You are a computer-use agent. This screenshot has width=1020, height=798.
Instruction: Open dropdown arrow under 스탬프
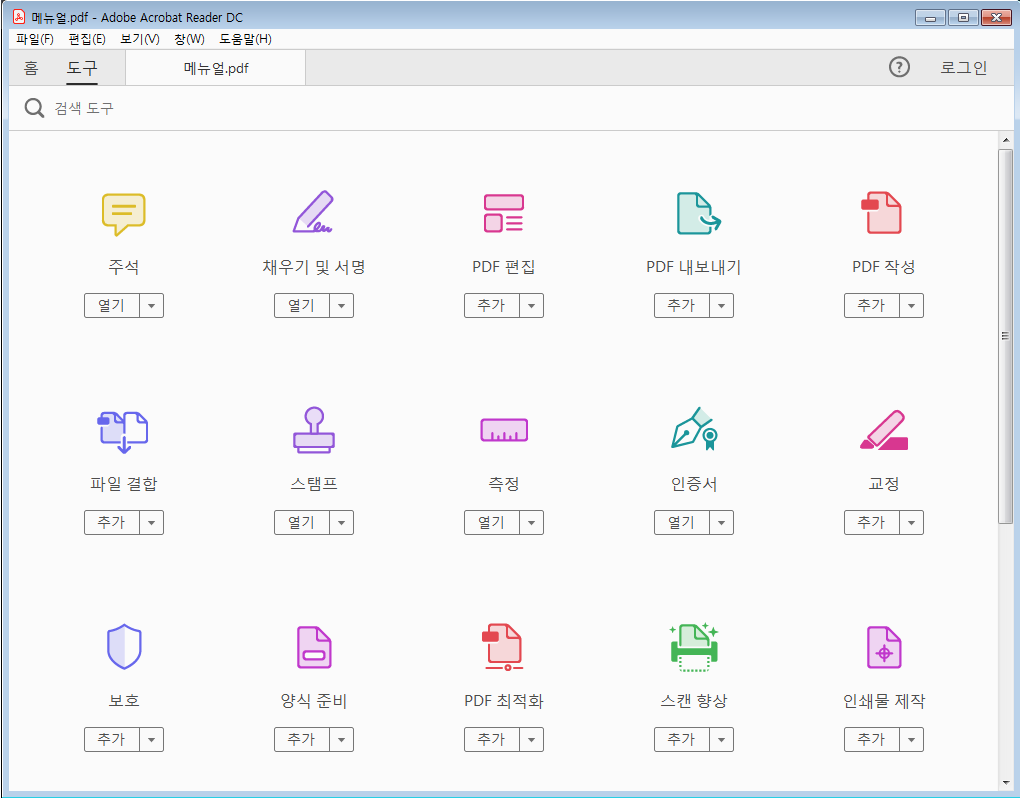point(342,523)
